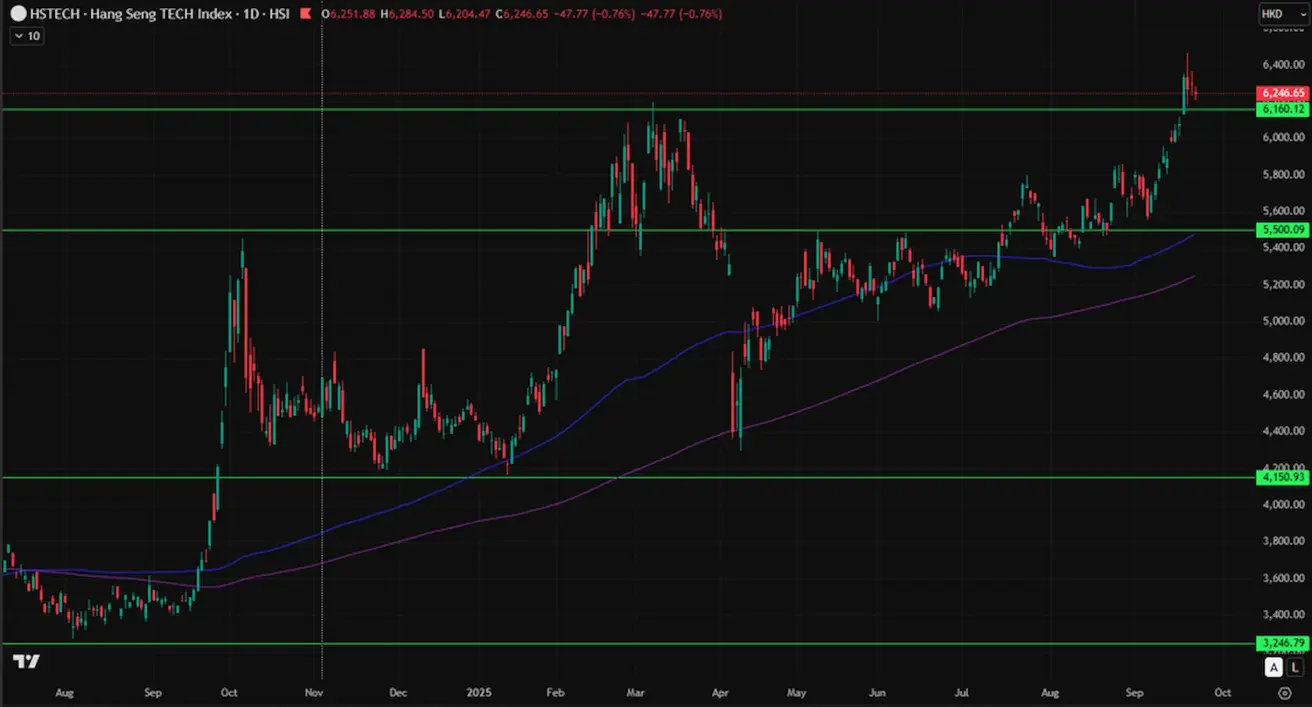Click the Apr label on time axis
Image resolution: width=1312 pixels, height=707 pixels.
point(719,692)
